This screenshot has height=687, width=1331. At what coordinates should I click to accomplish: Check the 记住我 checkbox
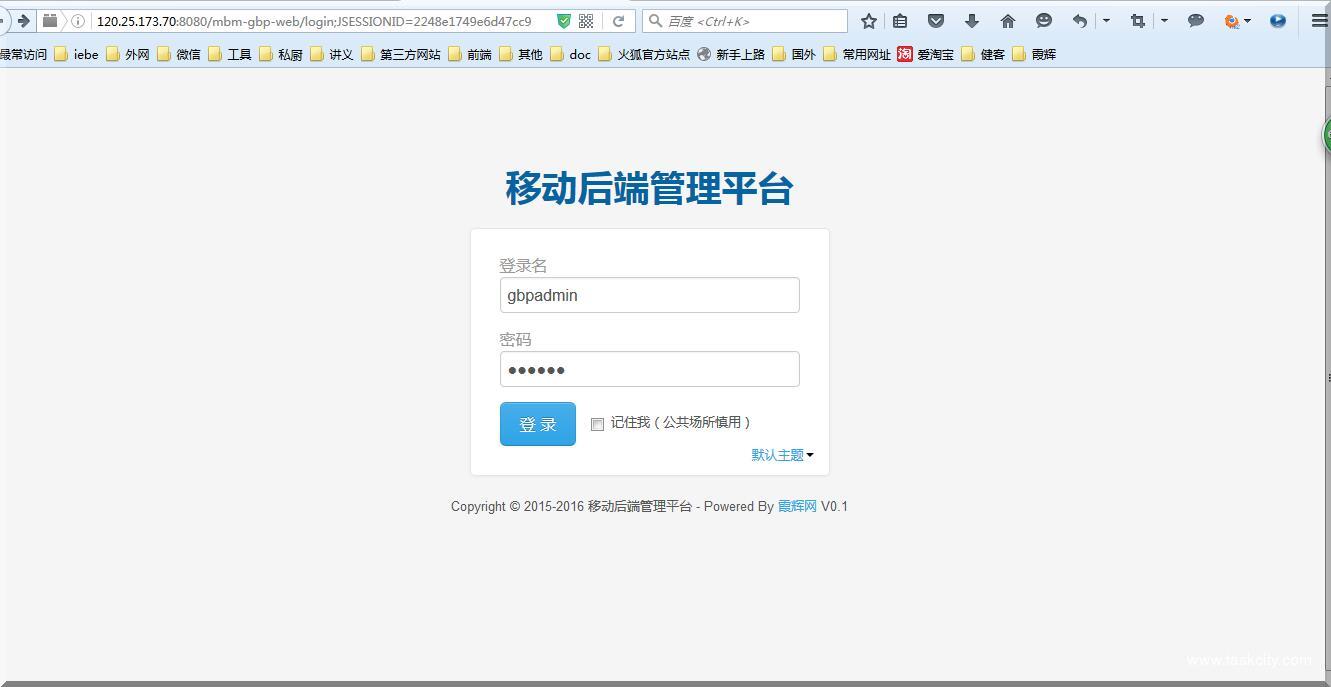[597, 424]
